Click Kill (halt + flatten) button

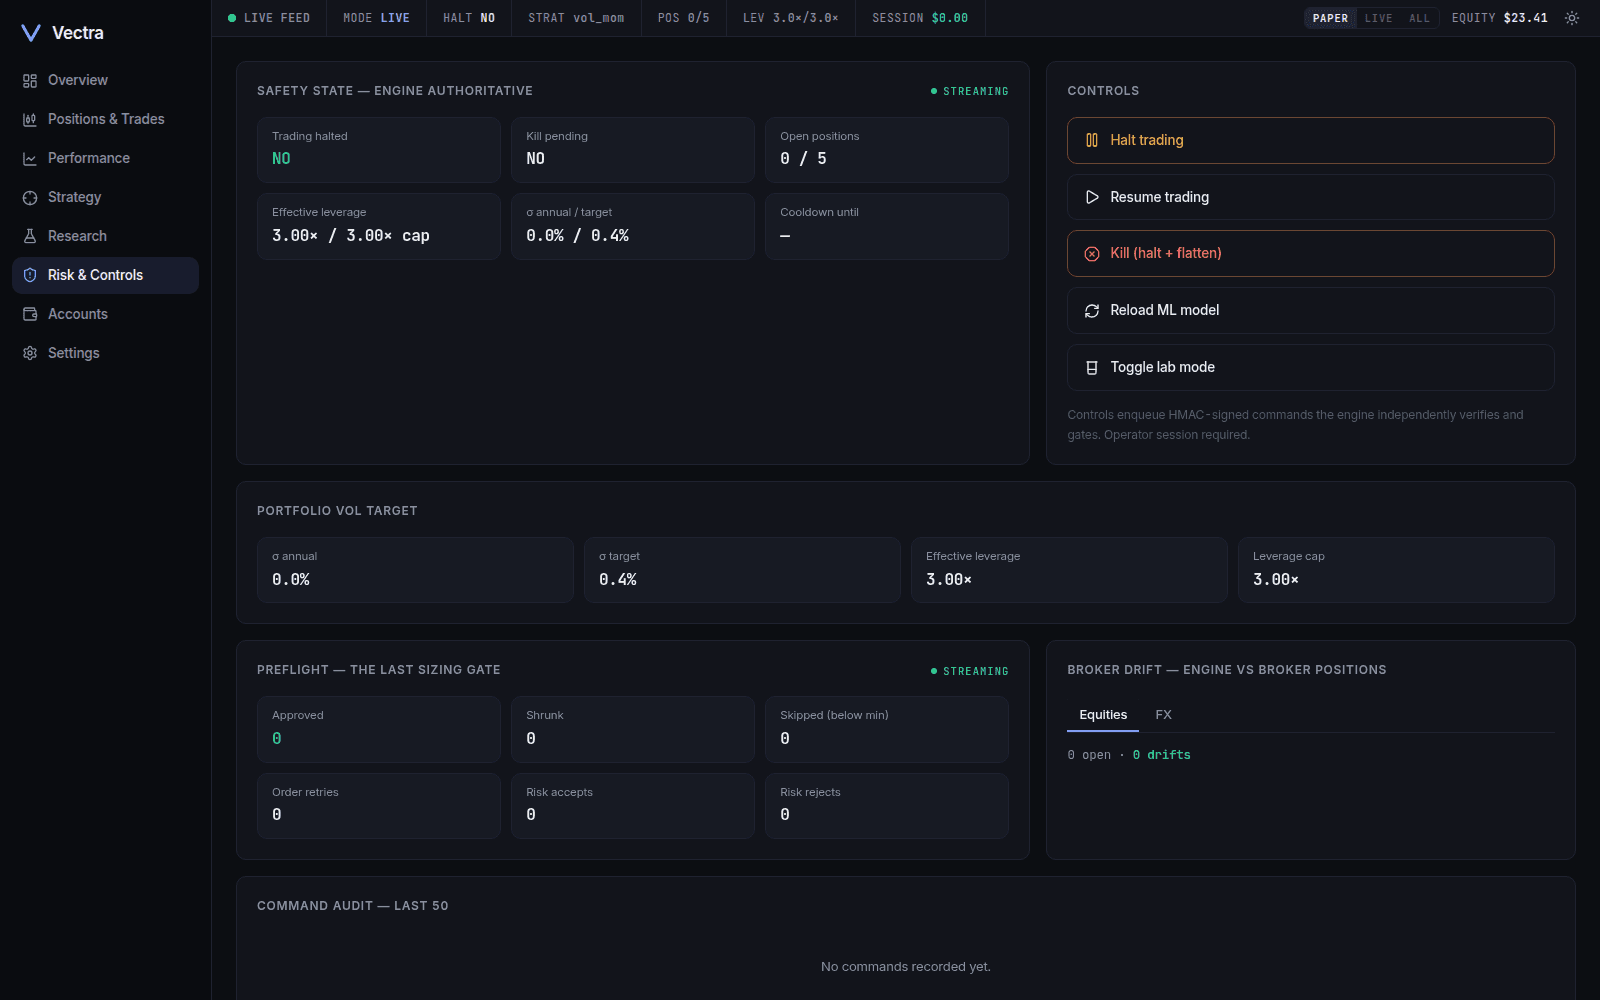[x=1311, y=253]
